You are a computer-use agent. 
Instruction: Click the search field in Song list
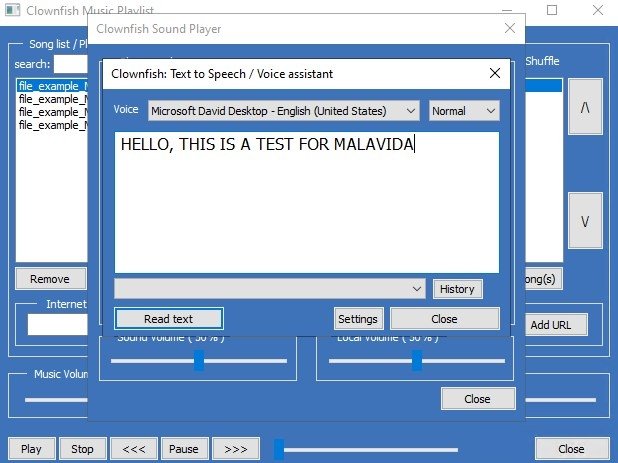[71, 64]
